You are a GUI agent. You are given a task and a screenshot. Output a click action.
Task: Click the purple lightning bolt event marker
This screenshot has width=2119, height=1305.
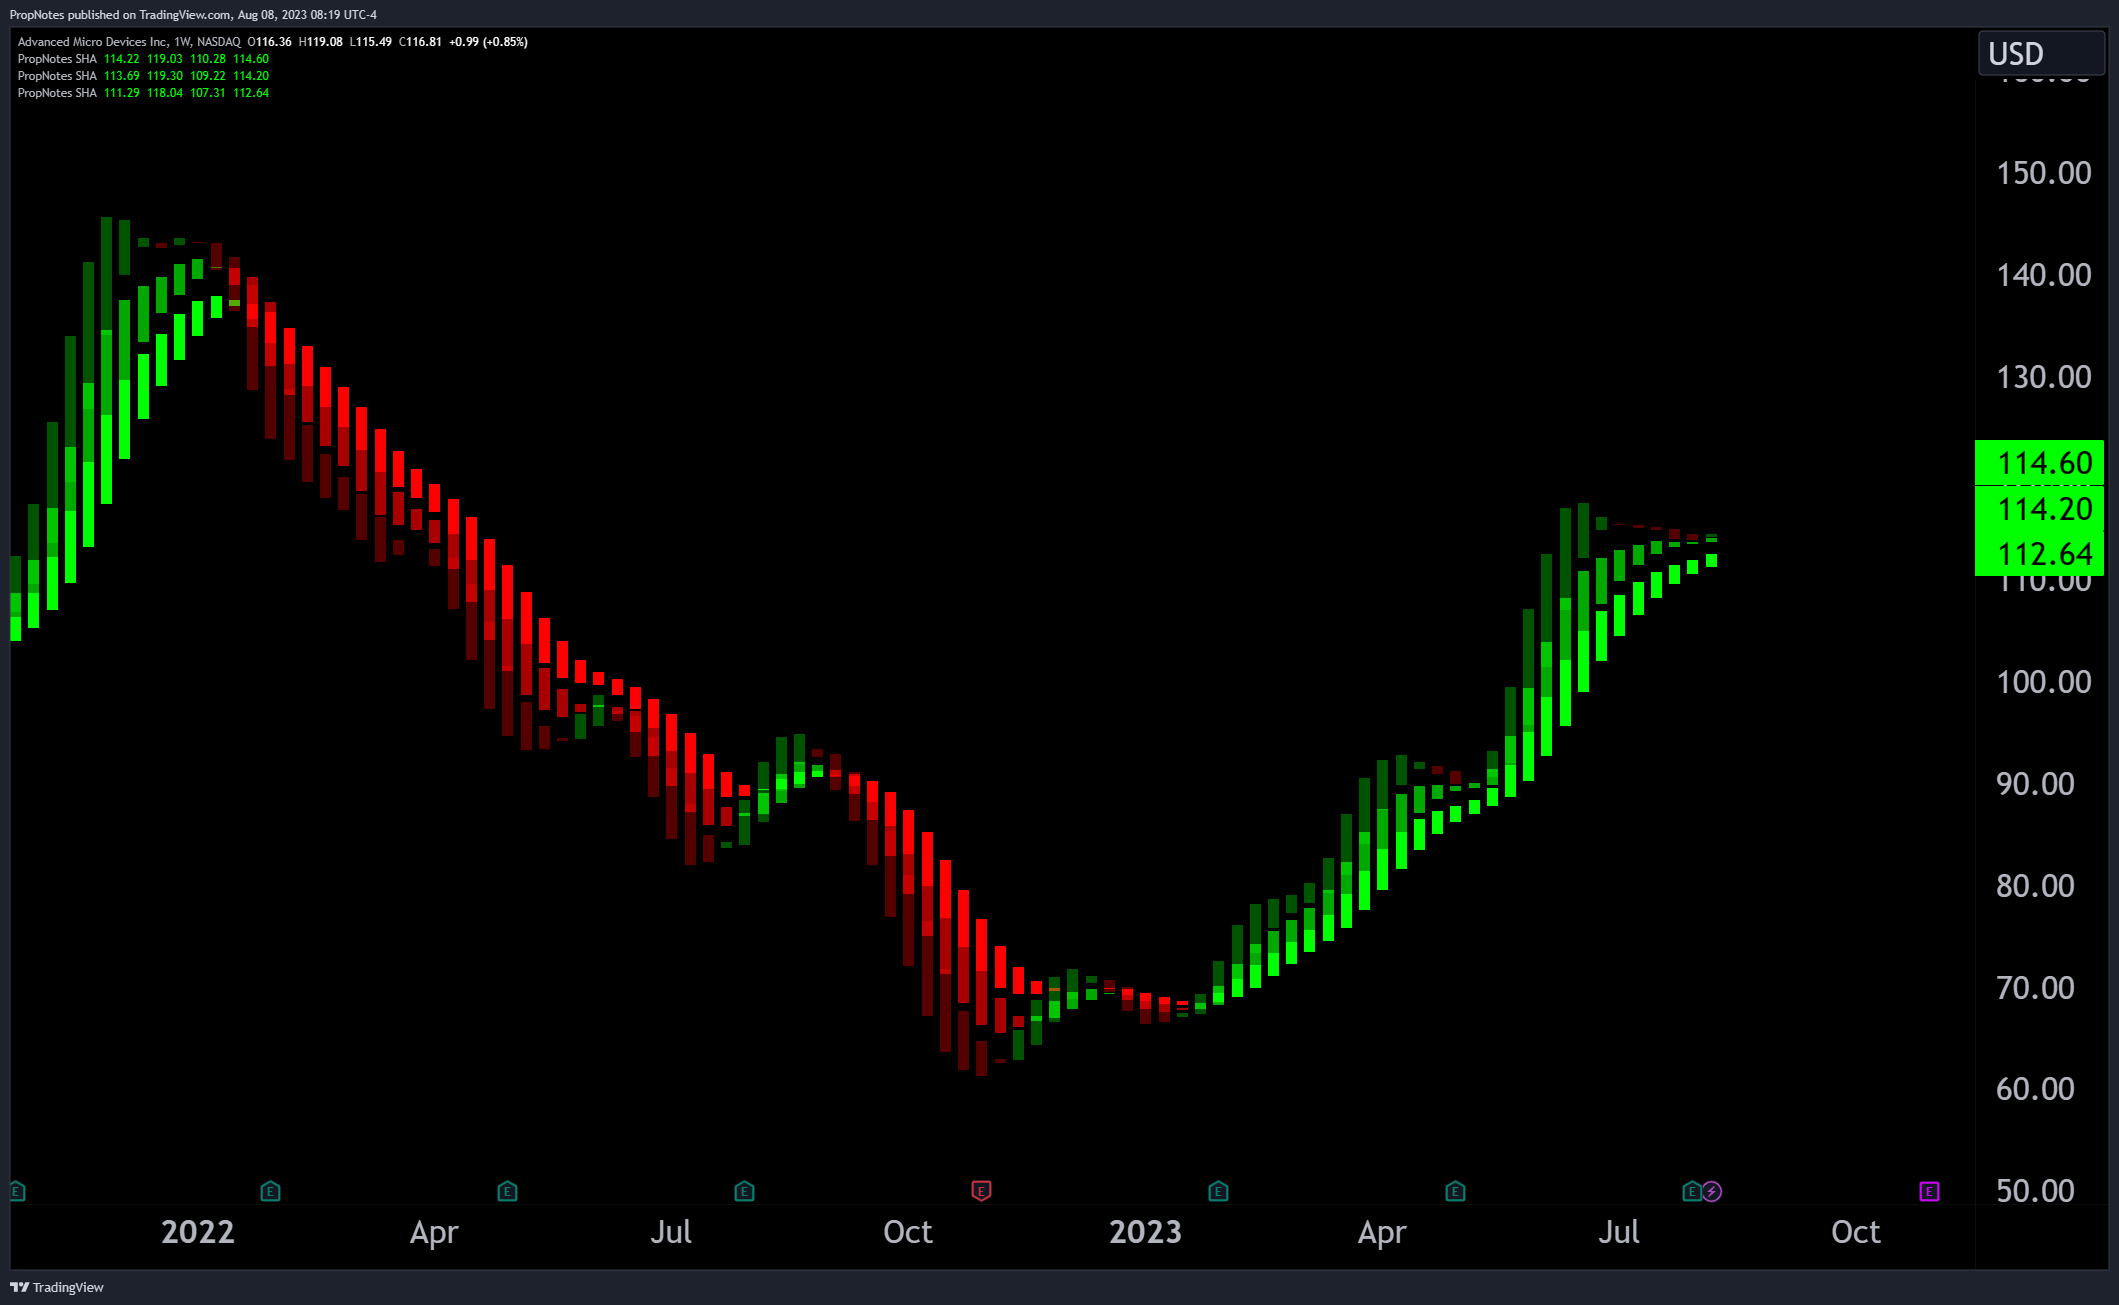[1712, 1191]
